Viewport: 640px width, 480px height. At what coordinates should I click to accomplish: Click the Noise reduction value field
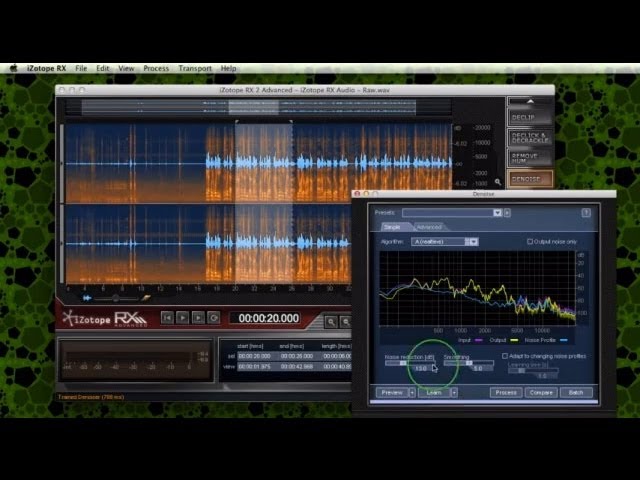[x=420, y=369]
